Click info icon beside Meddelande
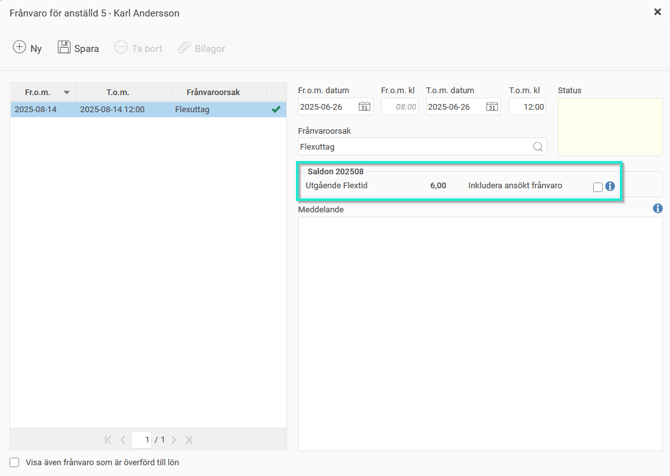 tap(657, 209)
